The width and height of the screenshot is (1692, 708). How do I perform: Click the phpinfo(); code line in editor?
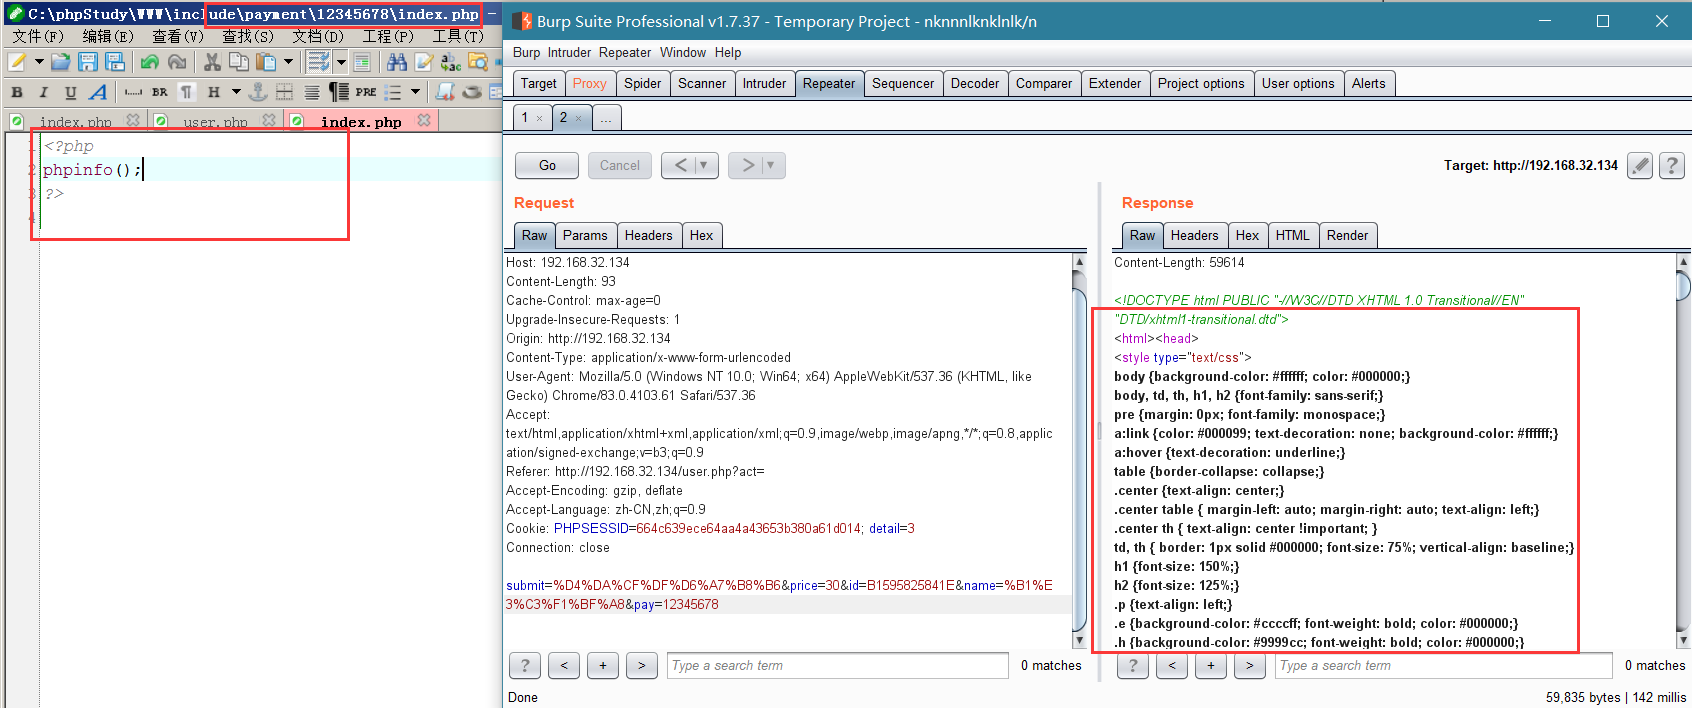click(x=92, y=170)
